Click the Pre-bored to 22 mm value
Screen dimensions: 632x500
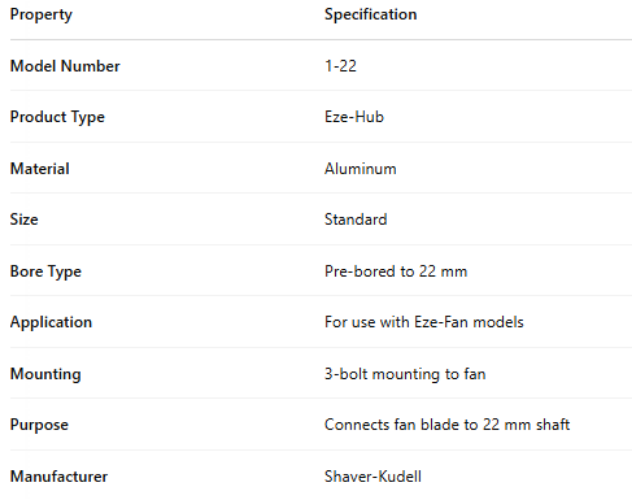click(396, 271)
